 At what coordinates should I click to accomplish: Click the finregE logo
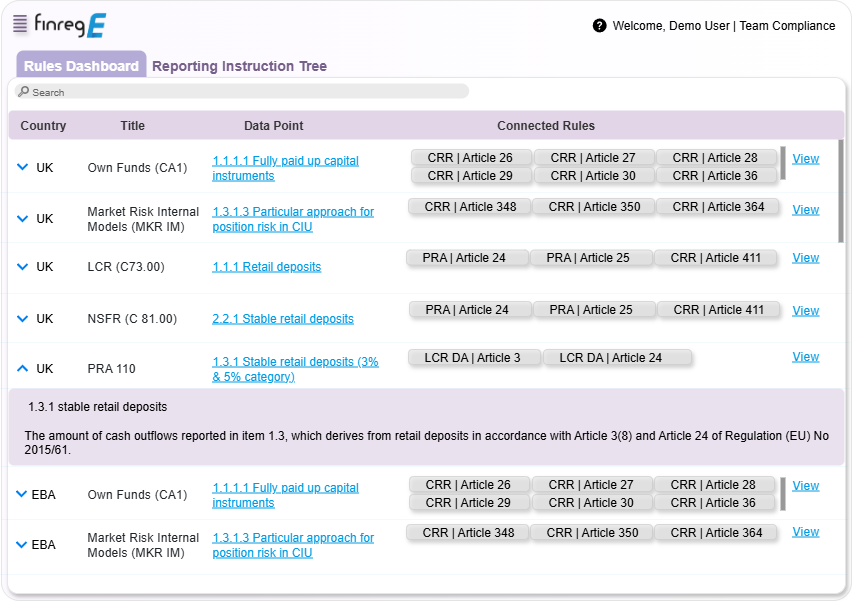pos(70,25)
